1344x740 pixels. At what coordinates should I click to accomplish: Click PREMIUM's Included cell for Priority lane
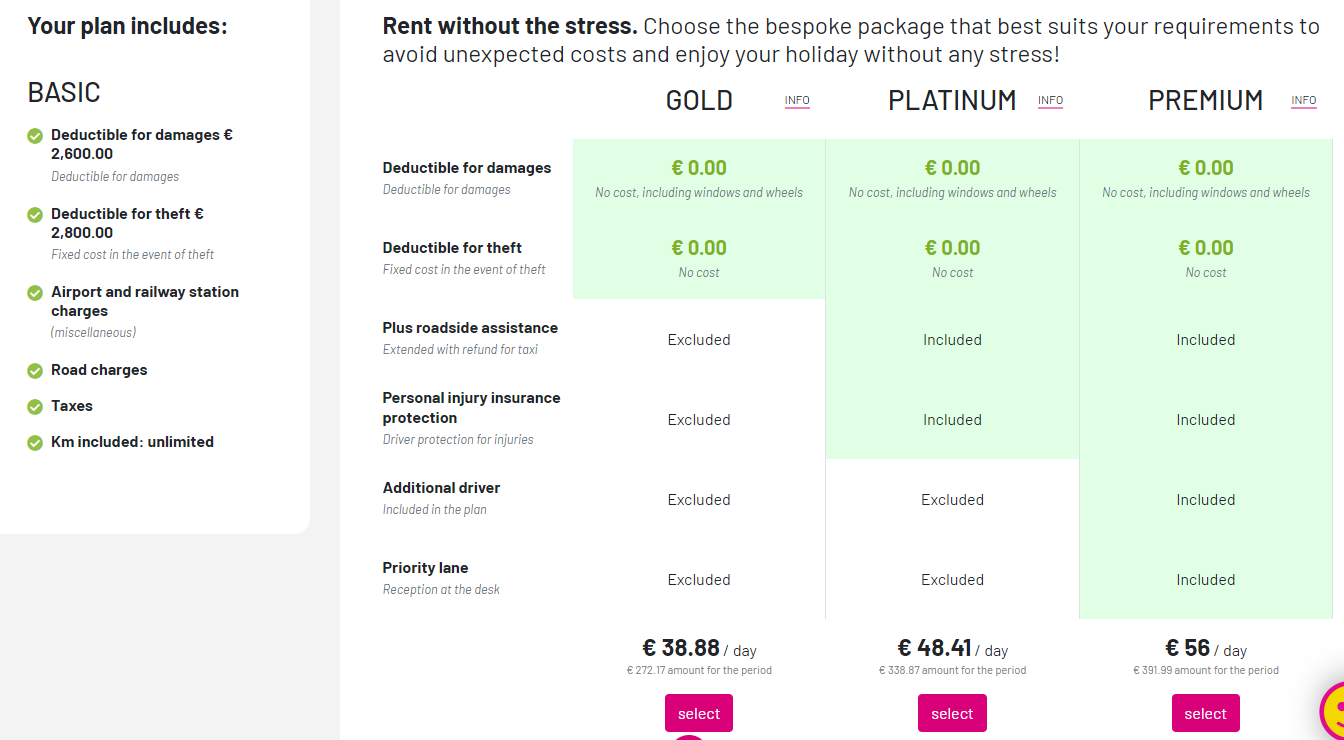coord(1205,580)
